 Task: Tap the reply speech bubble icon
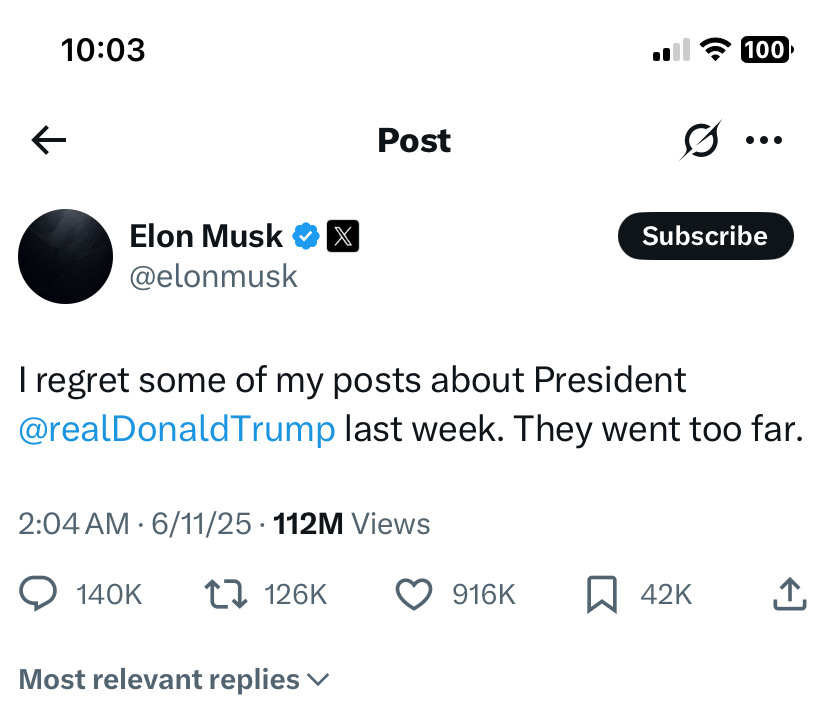pyautogui.click(x=38, y=594)
